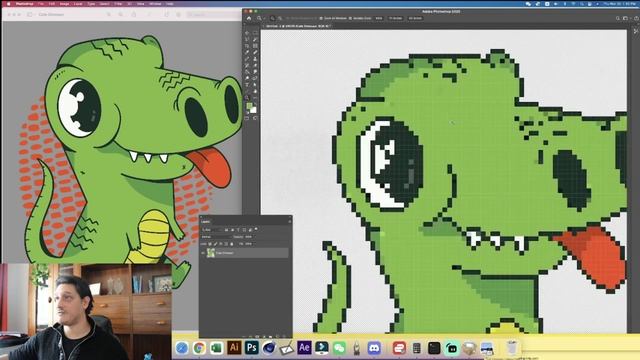The height and width of the screenshot is (360, 640).
Task: Hide the Cute Dinosaur layer
Action: click(x=203, y=253)
